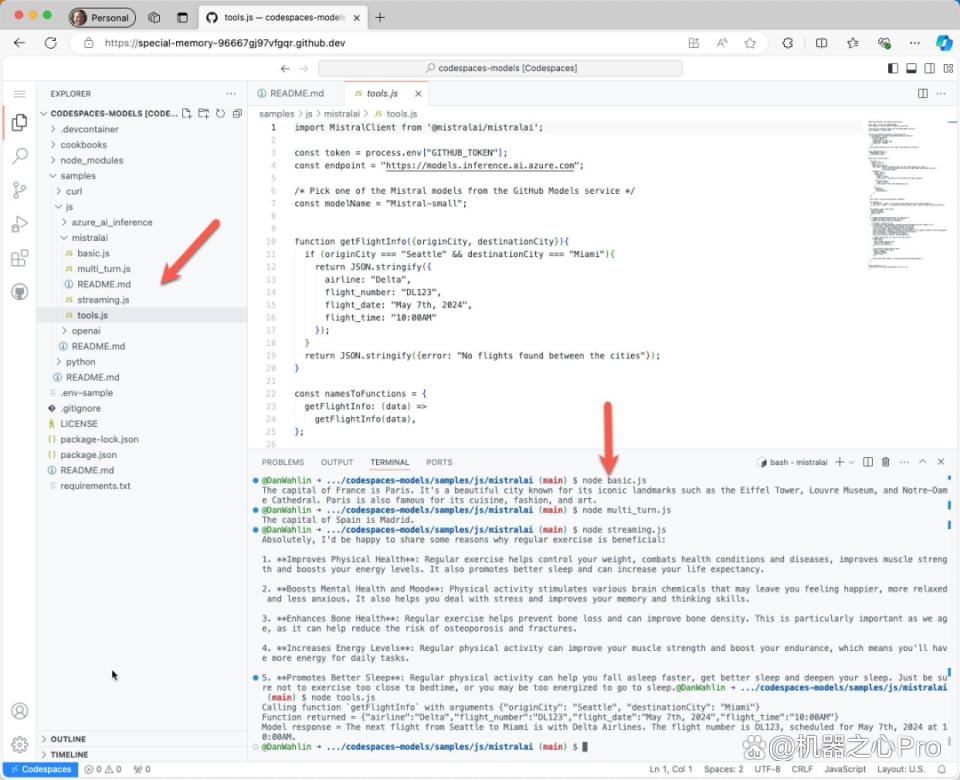Click the Codespaces status bar button
This screenshot has height=780, width=960.
click(40, 769)
